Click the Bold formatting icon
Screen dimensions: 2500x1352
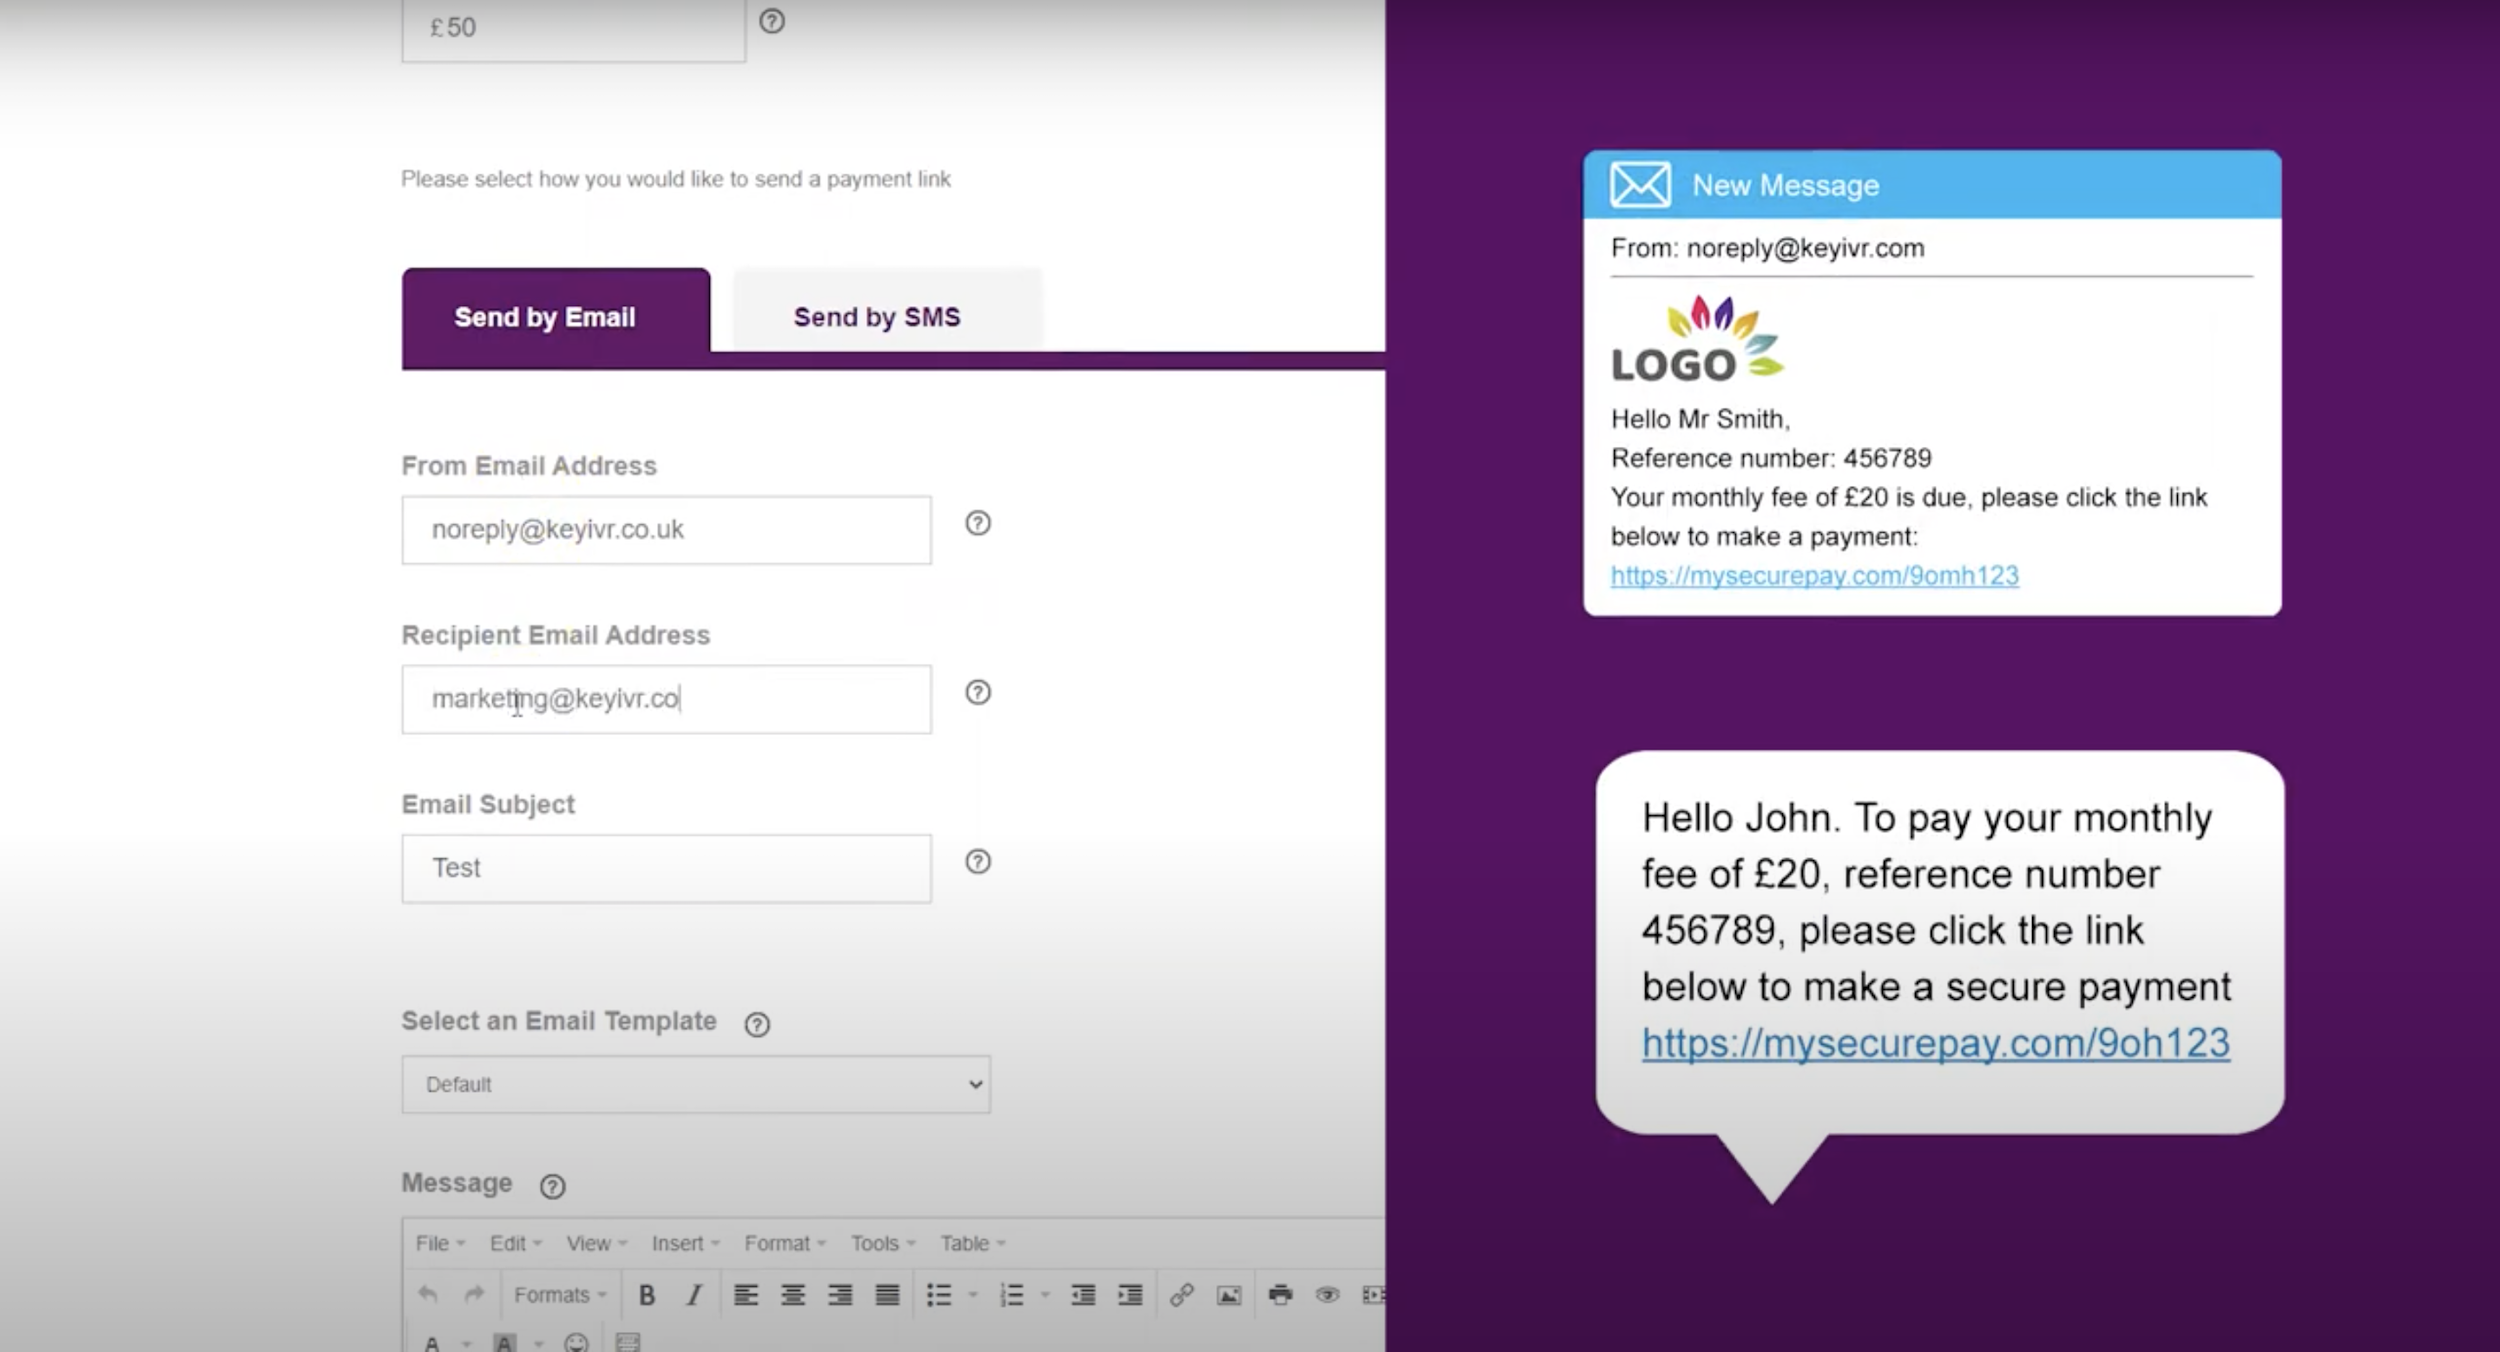[647, 1294]
